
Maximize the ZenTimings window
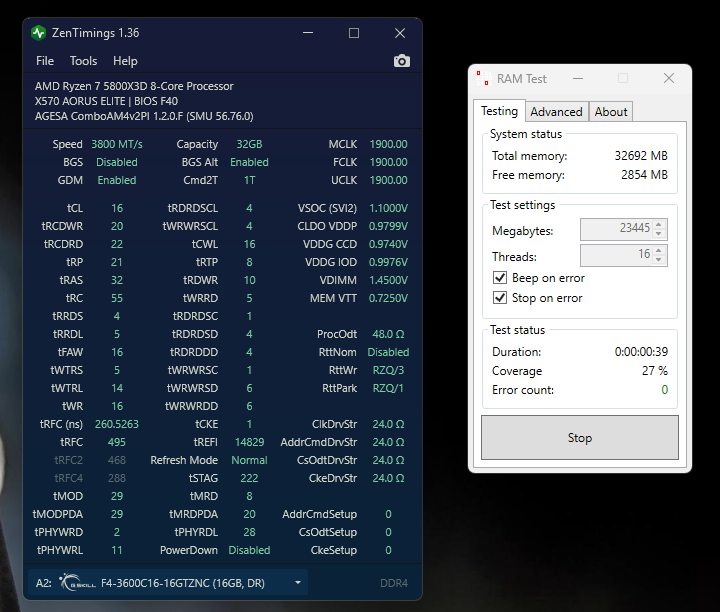[x=354, y=33]
